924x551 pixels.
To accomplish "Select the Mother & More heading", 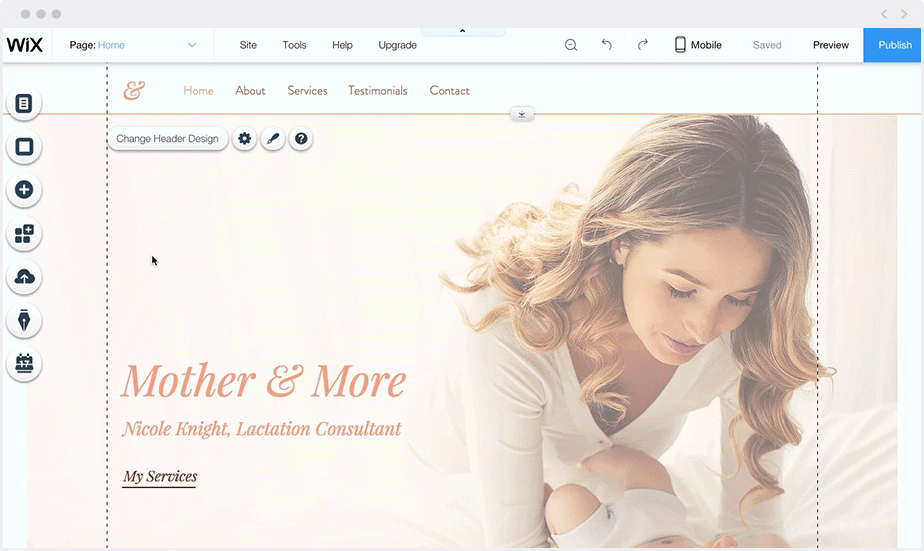I will pyautogui.click(x=263, y=380).
